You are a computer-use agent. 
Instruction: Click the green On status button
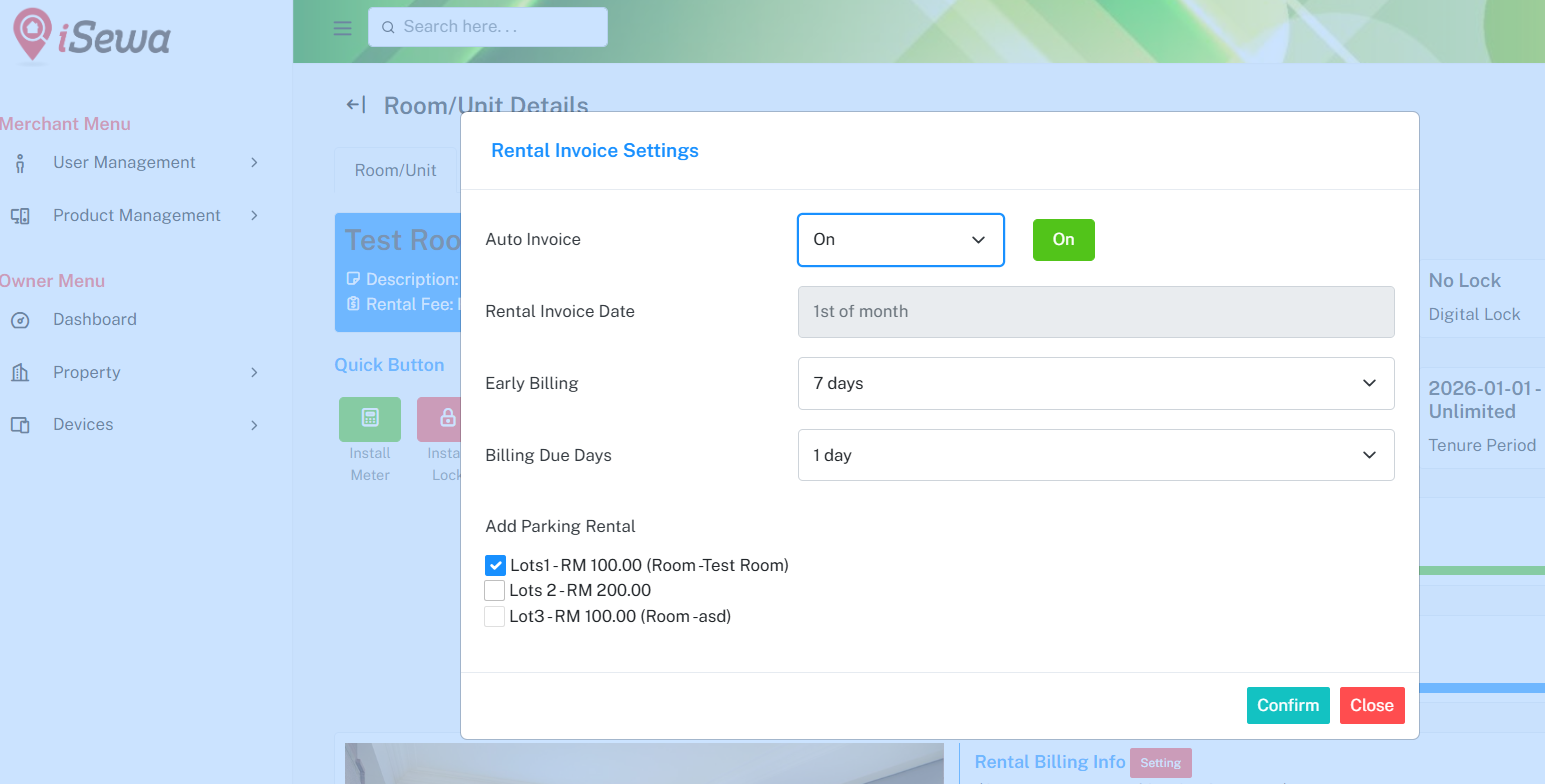[1063, 240]
